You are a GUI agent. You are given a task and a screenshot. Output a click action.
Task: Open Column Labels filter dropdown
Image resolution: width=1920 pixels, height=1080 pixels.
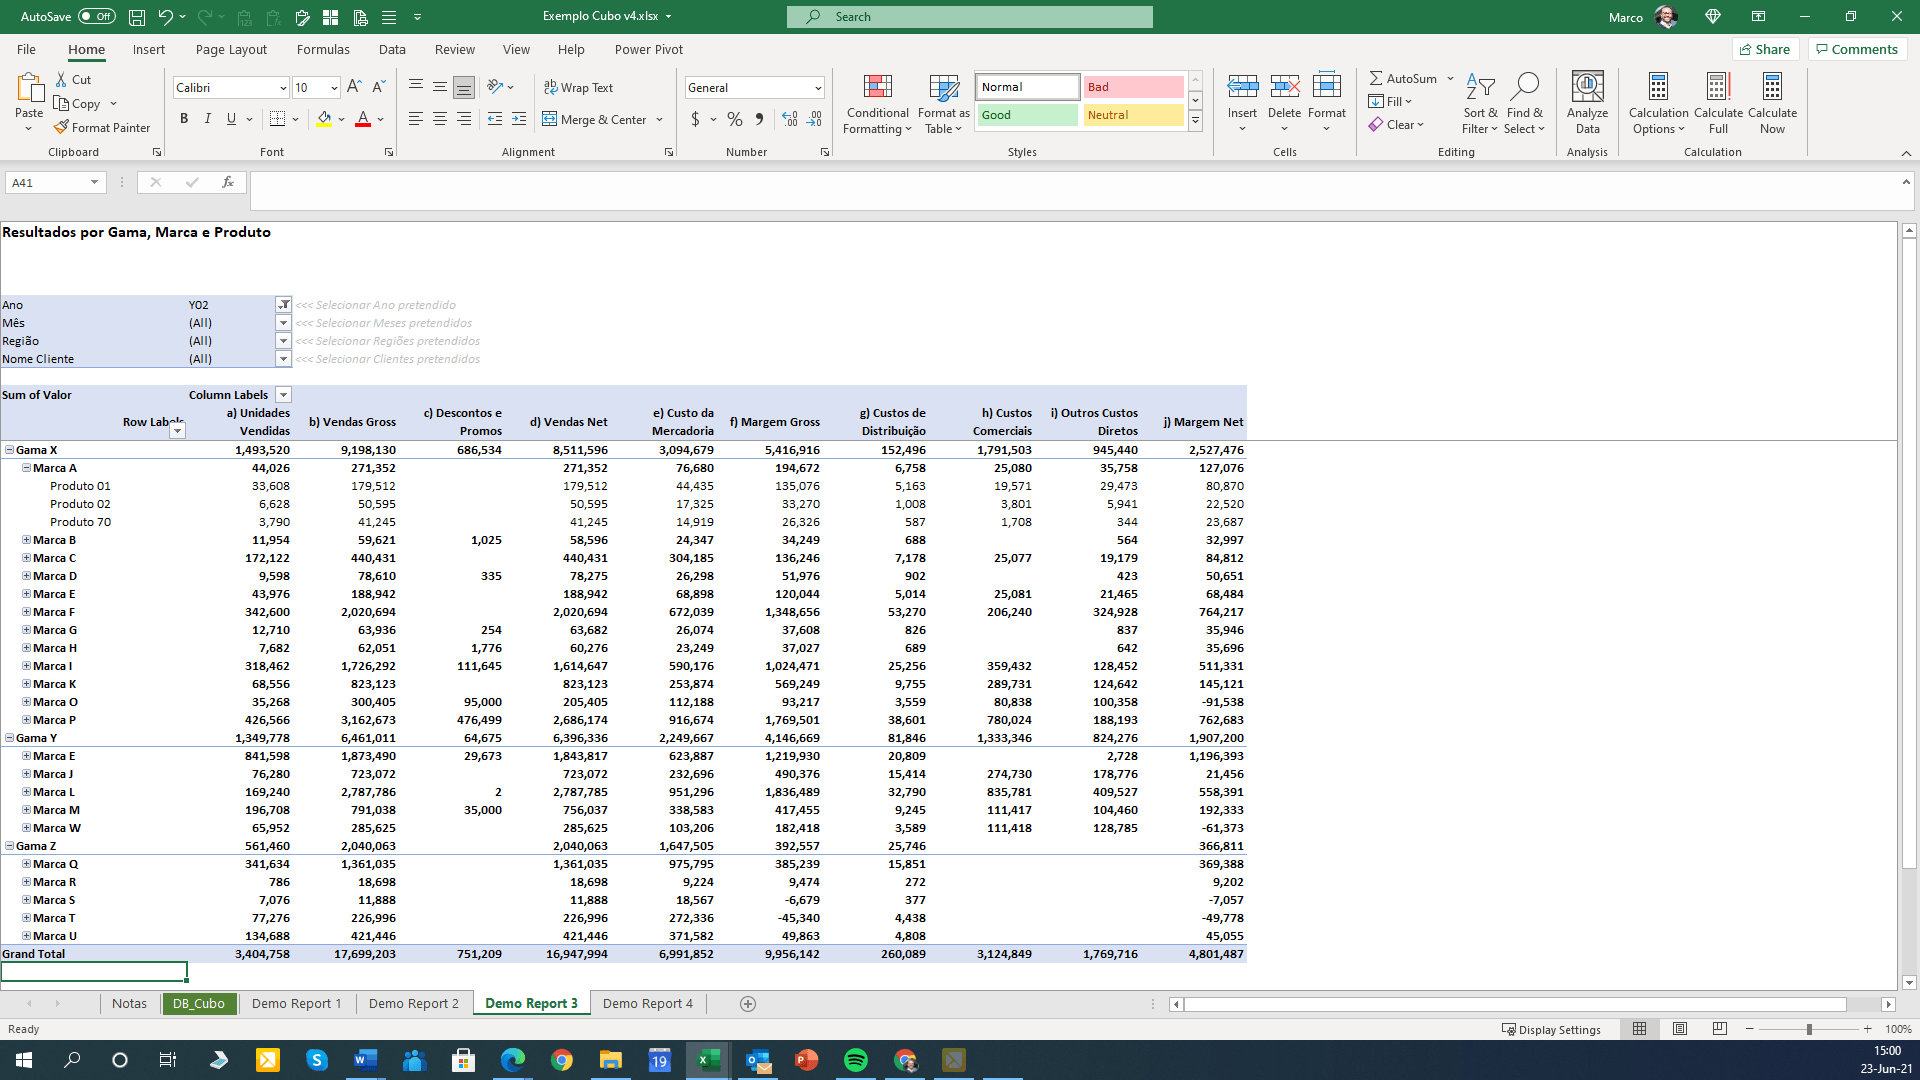coord(283,395)
